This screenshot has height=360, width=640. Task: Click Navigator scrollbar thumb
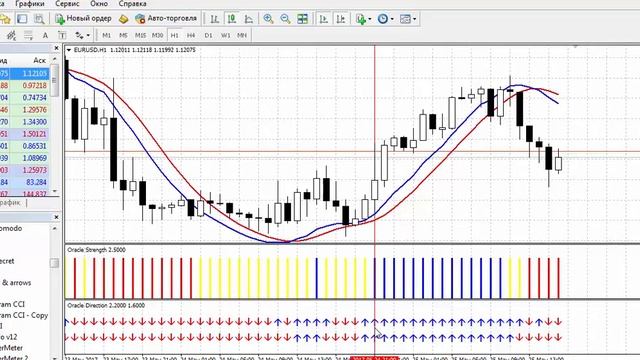(54, 263)
